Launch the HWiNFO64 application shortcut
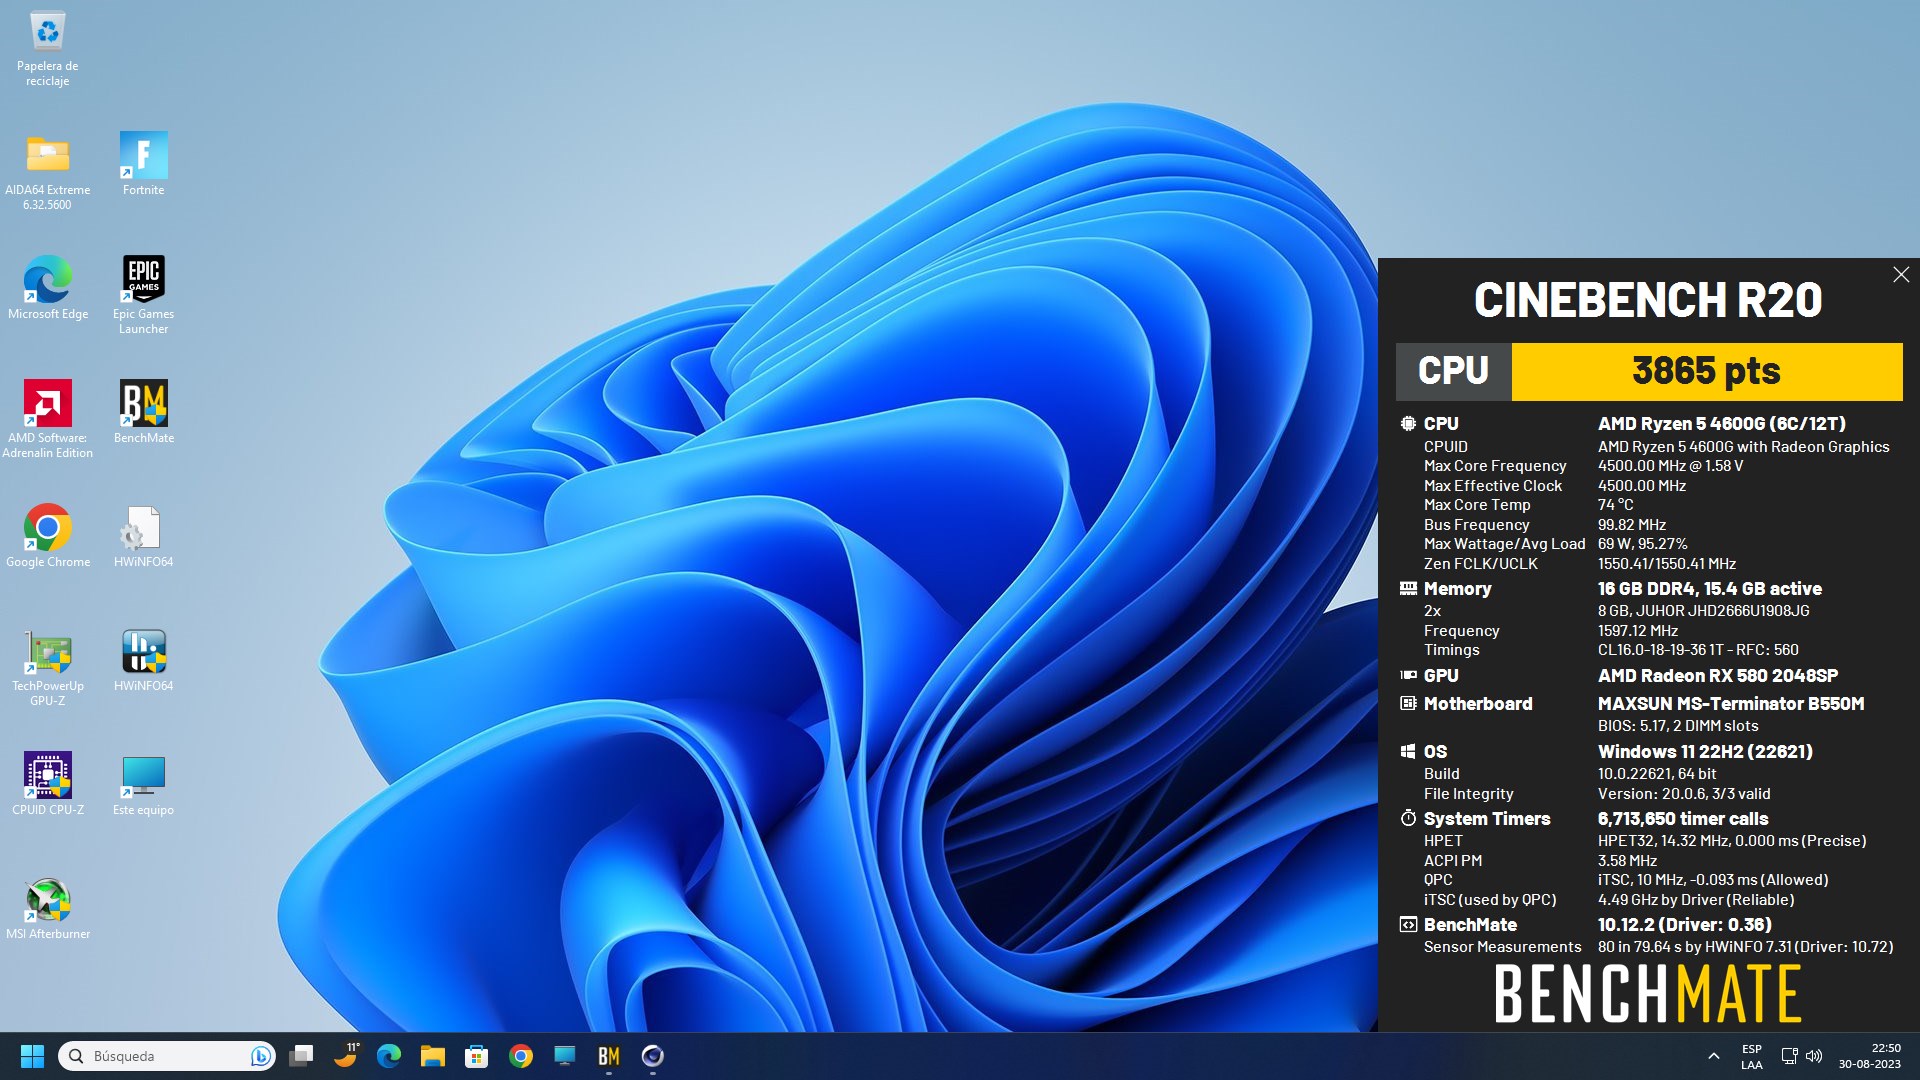The height and width of the screenshot is (1080, 1920). pyautogui.click(x=143, y=660)
